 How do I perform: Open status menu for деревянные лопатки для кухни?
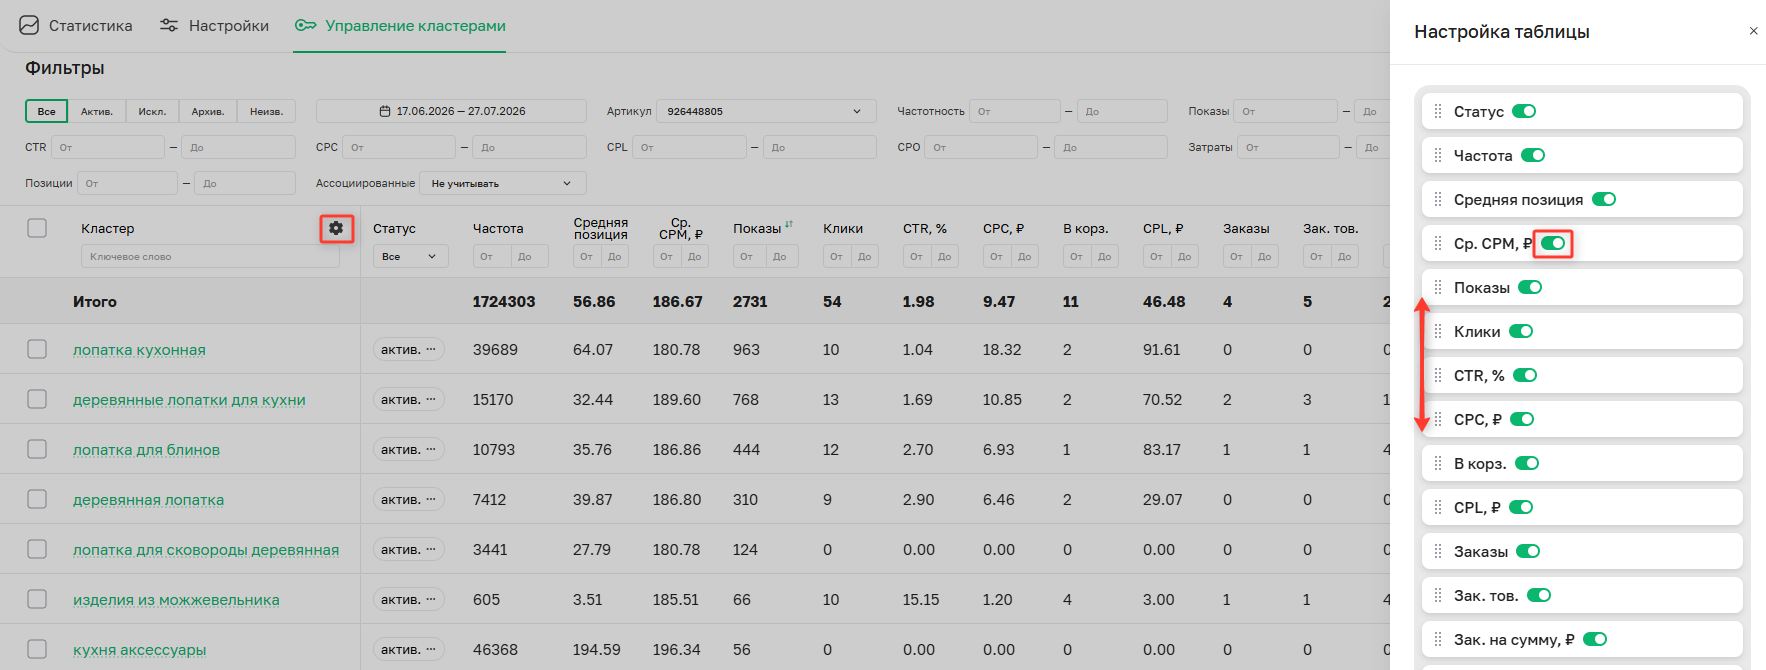(x=431, y=399)
